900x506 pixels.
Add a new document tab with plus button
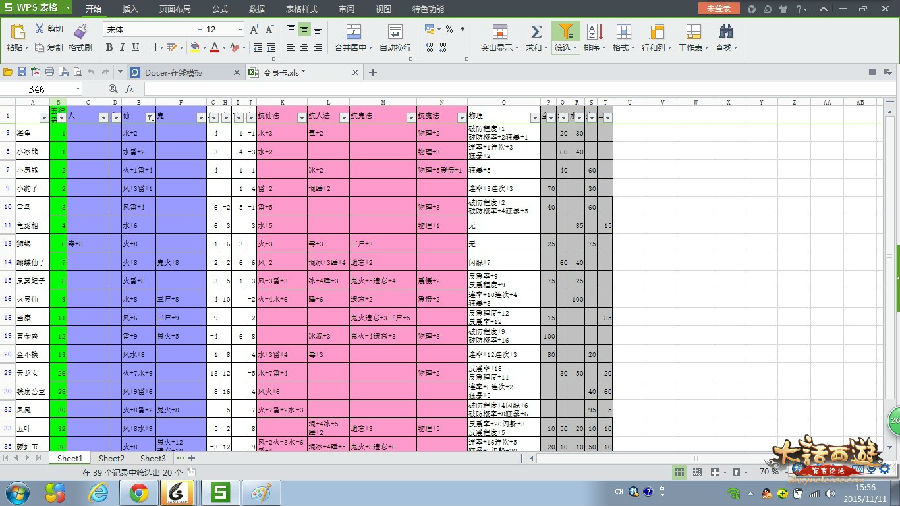373,72
